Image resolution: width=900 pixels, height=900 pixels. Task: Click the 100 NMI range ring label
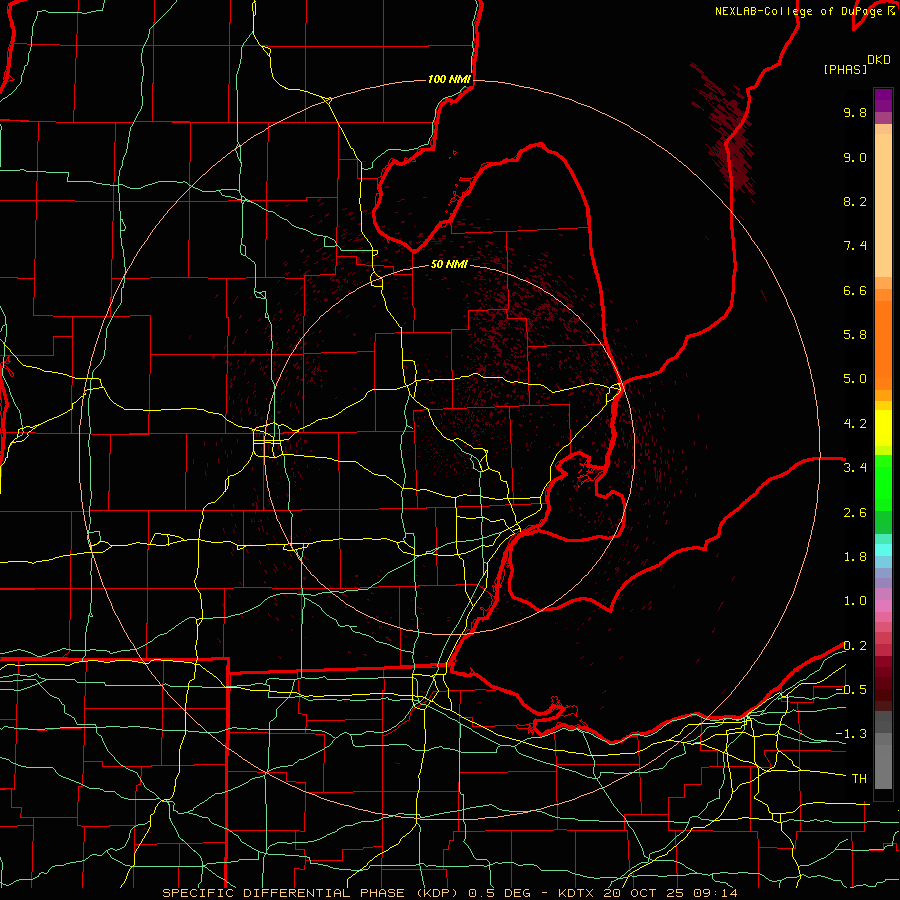449,79
